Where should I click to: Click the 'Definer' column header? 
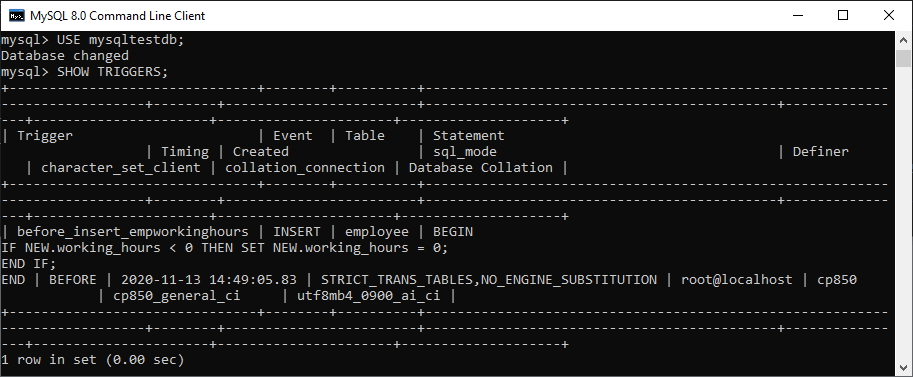821,151
